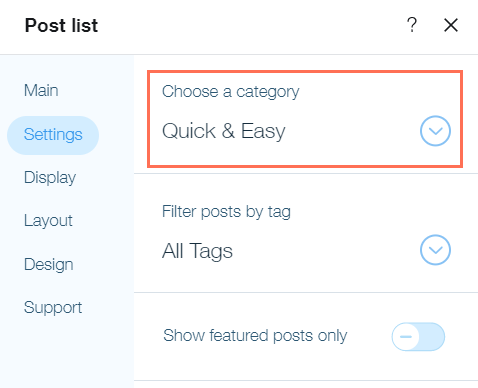Screen dimensions: 478x388
Task: Click the 'Filter posts by tag' label
Action: coord(226,212)
